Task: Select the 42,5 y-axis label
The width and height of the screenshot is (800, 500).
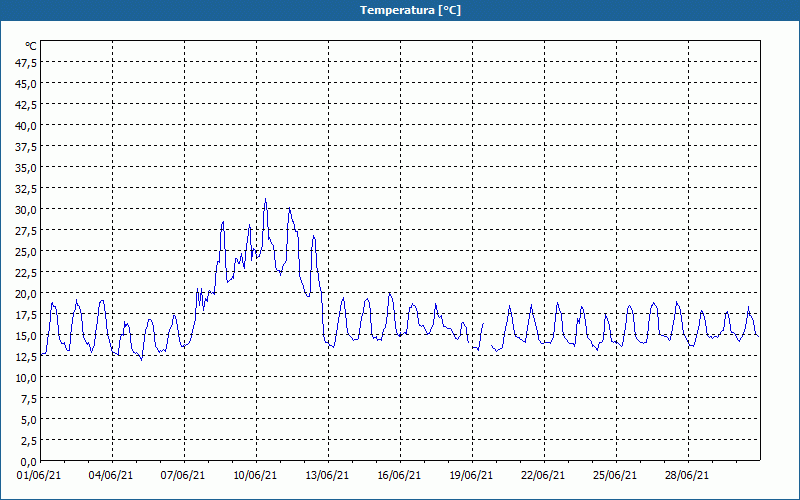Action: coord(27,105)
